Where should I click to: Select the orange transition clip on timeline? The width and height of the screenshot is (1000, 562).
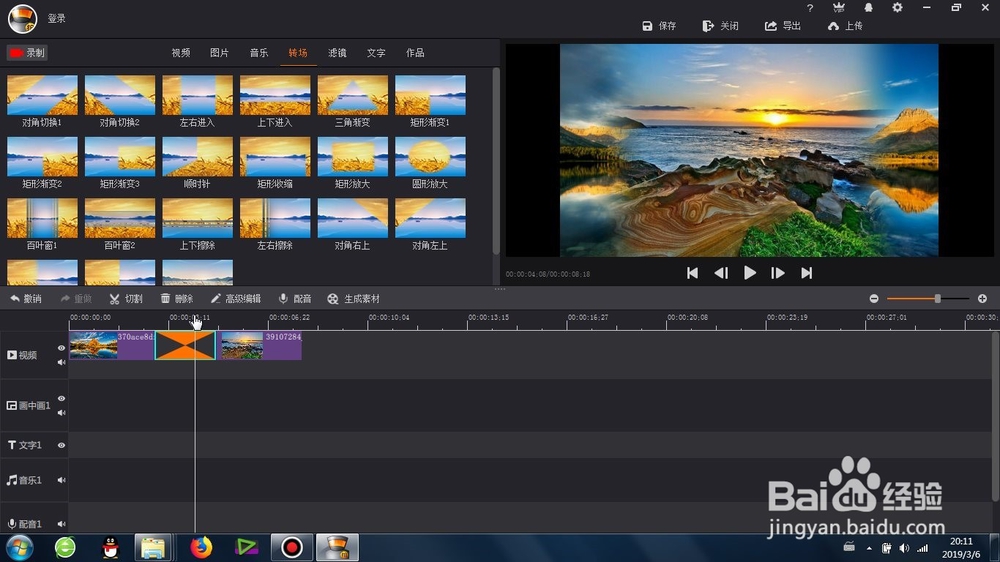pos(185,345)
